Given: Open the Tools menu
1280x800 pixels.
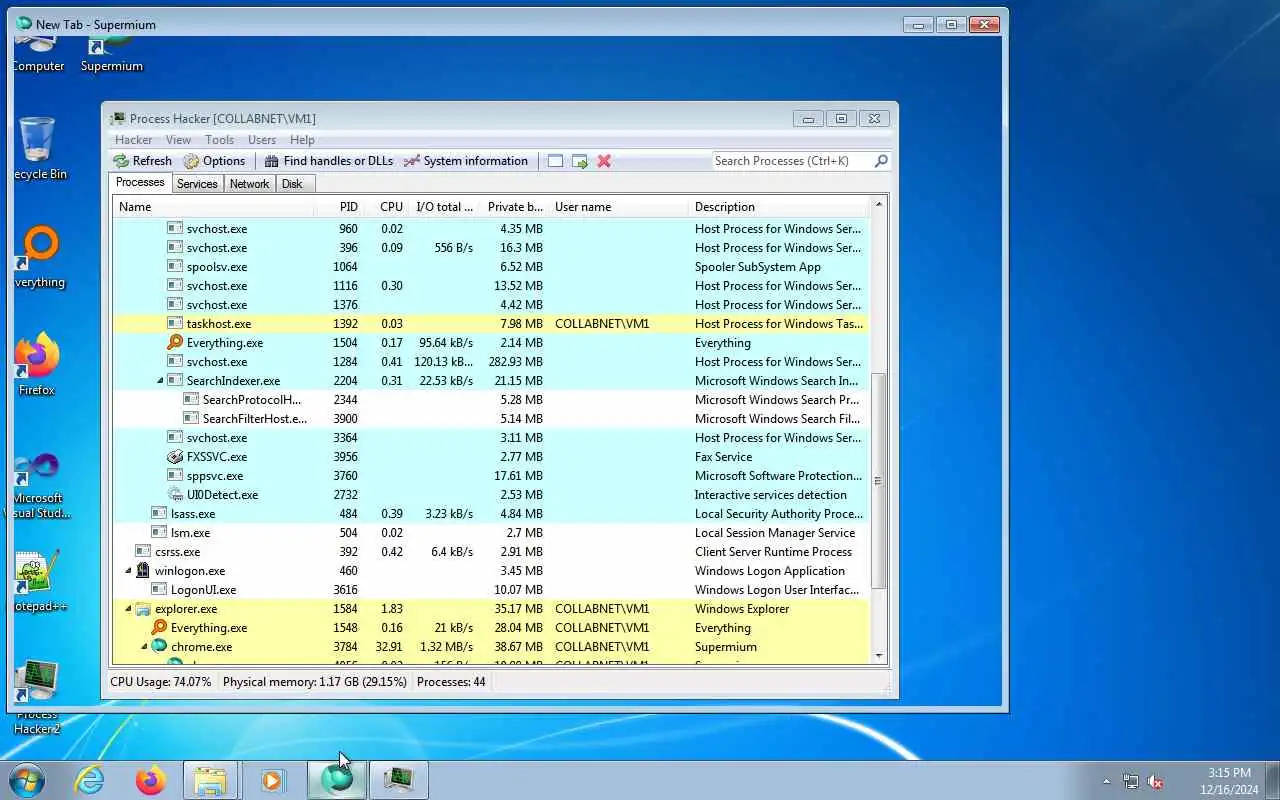Looking at the screenshot, I should click(x=219, y=140).
